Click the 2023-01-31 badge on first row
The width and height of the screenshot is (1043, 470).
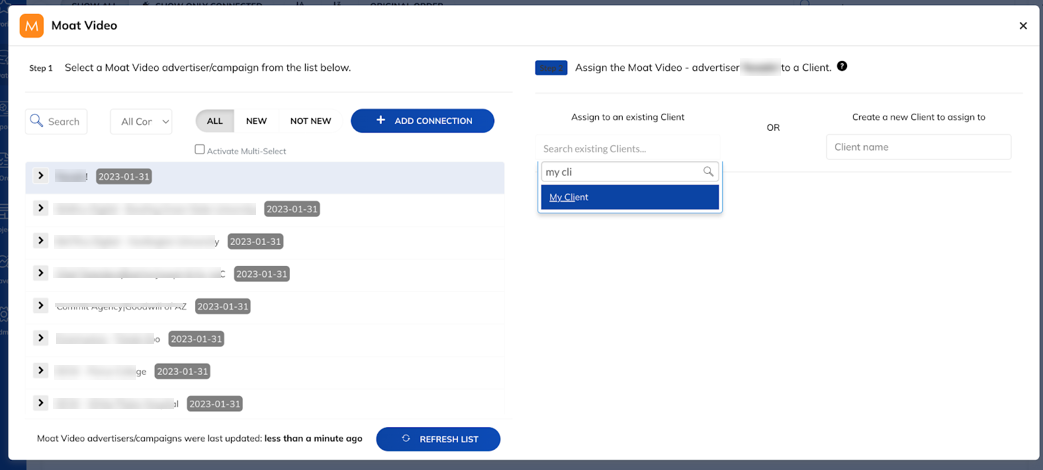click(124, 176)
